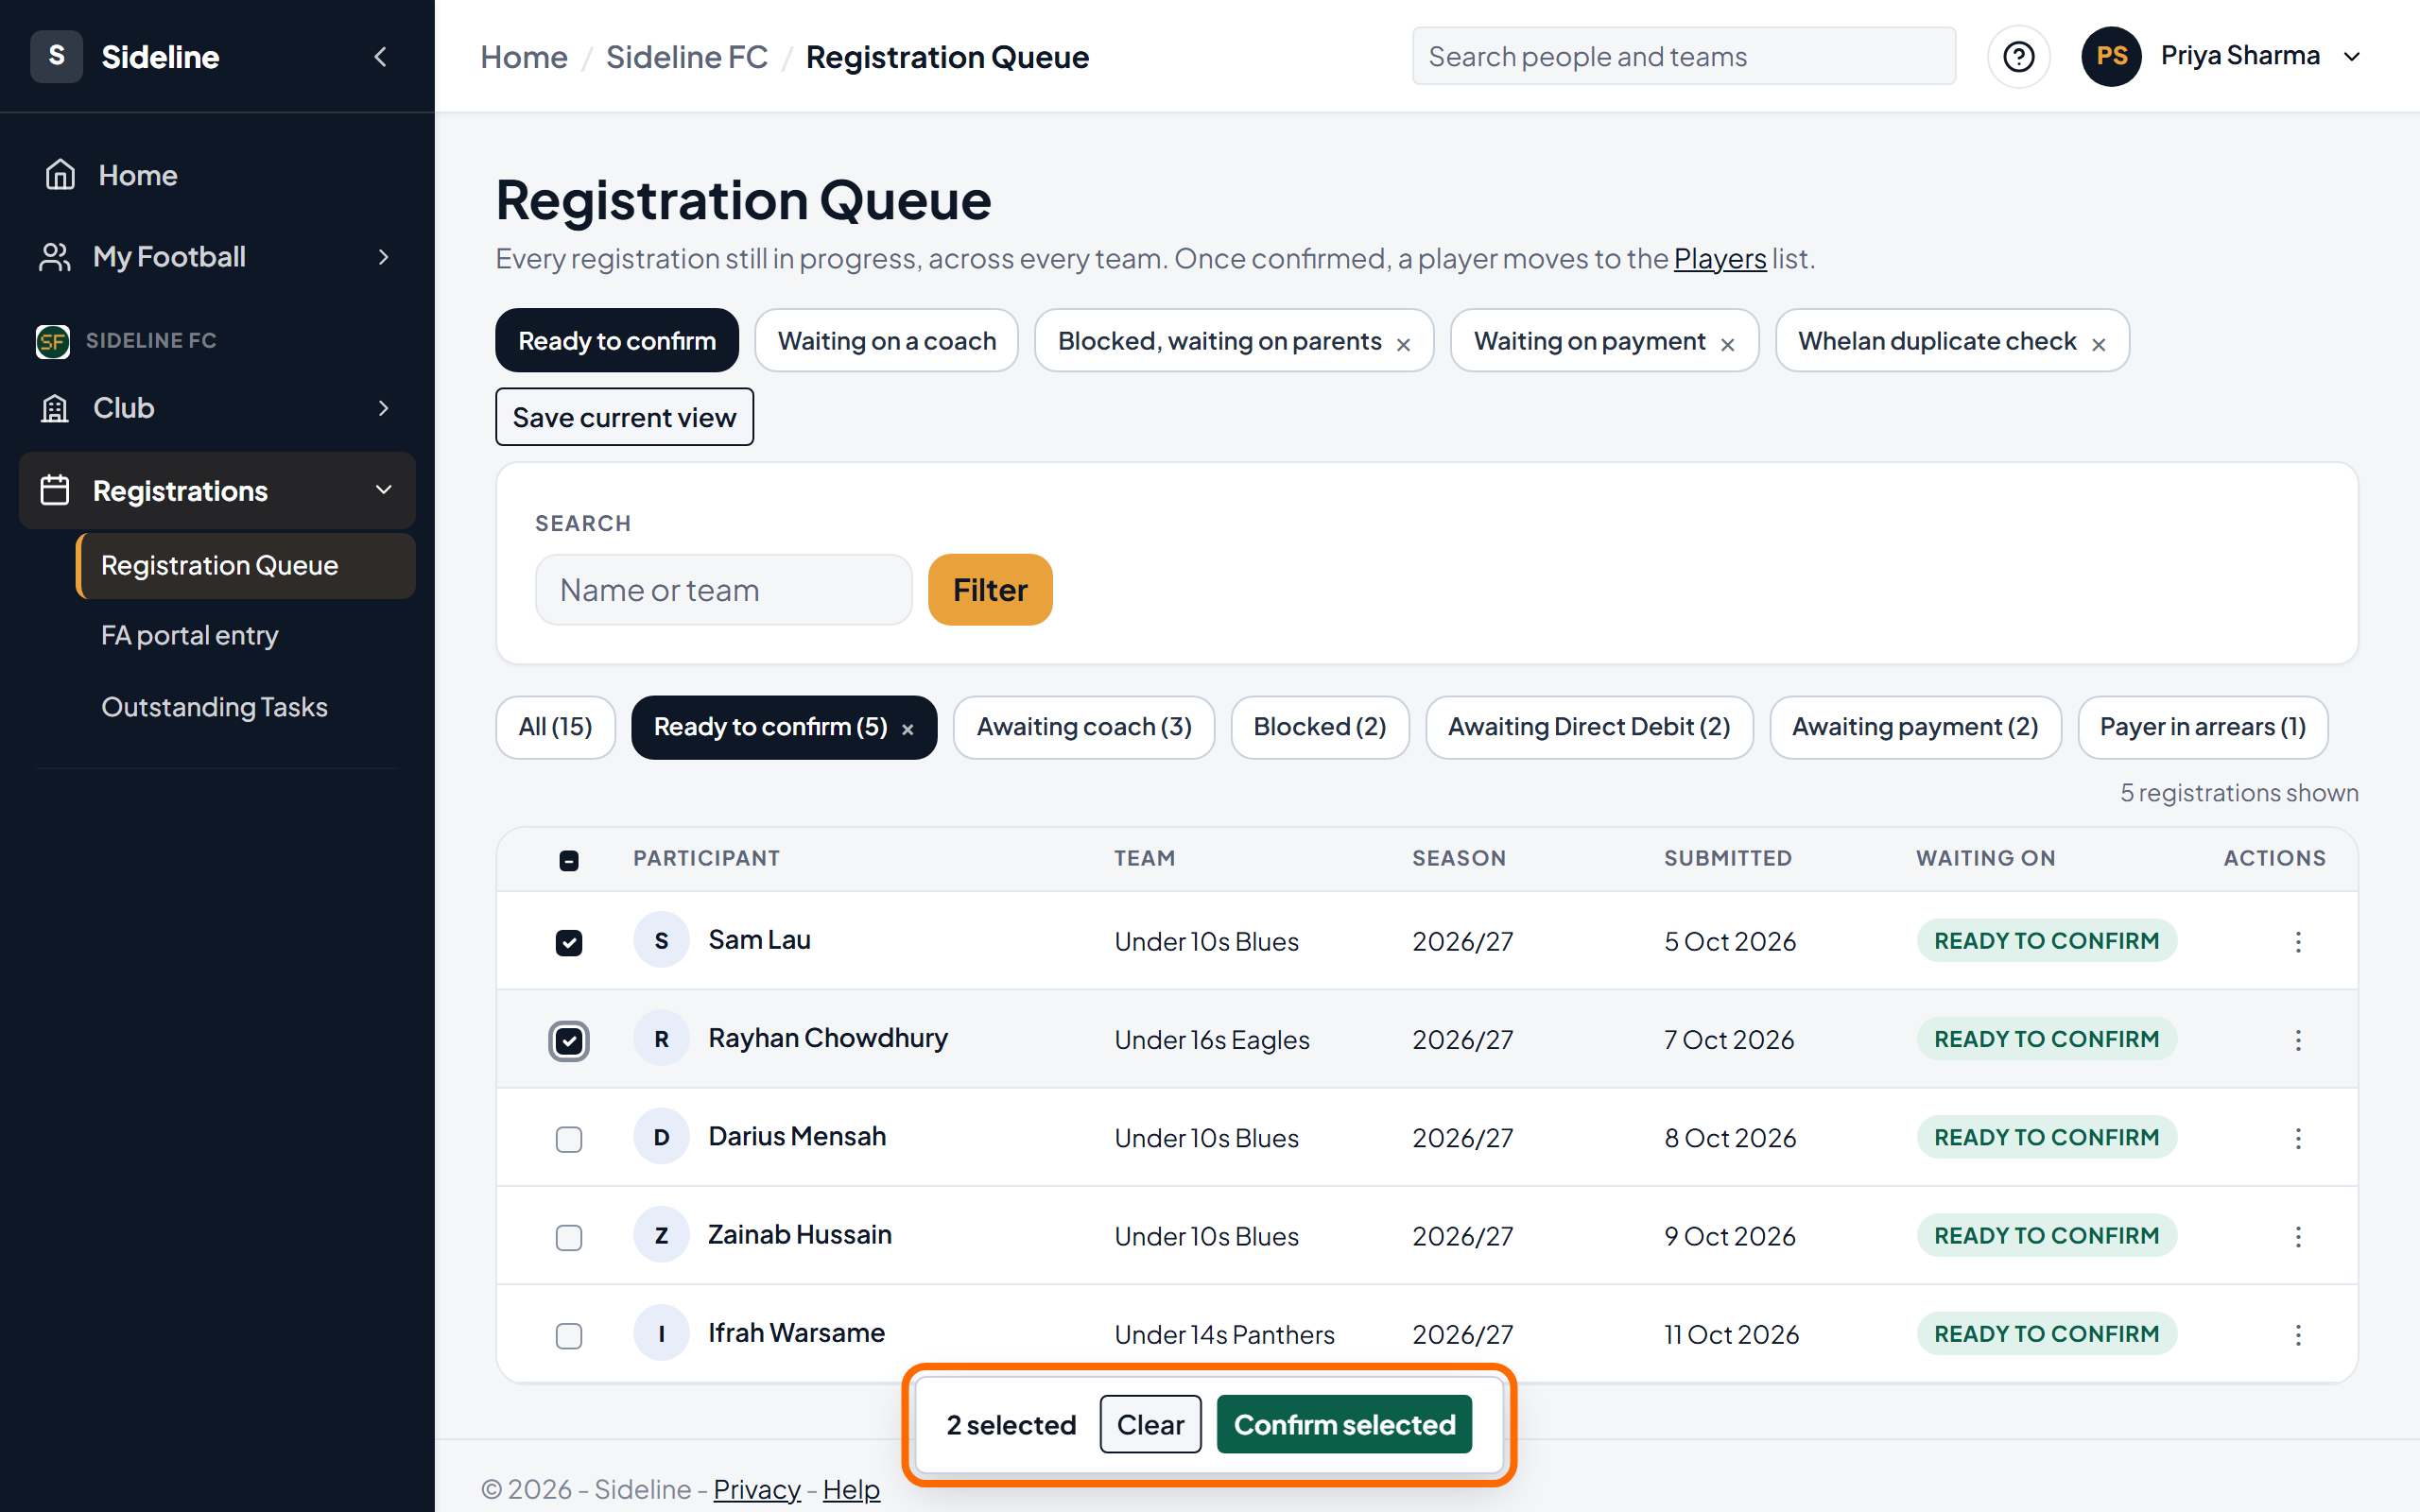
Task: Remove the Whelan duplicate check view
Action: pos(2098,344)
